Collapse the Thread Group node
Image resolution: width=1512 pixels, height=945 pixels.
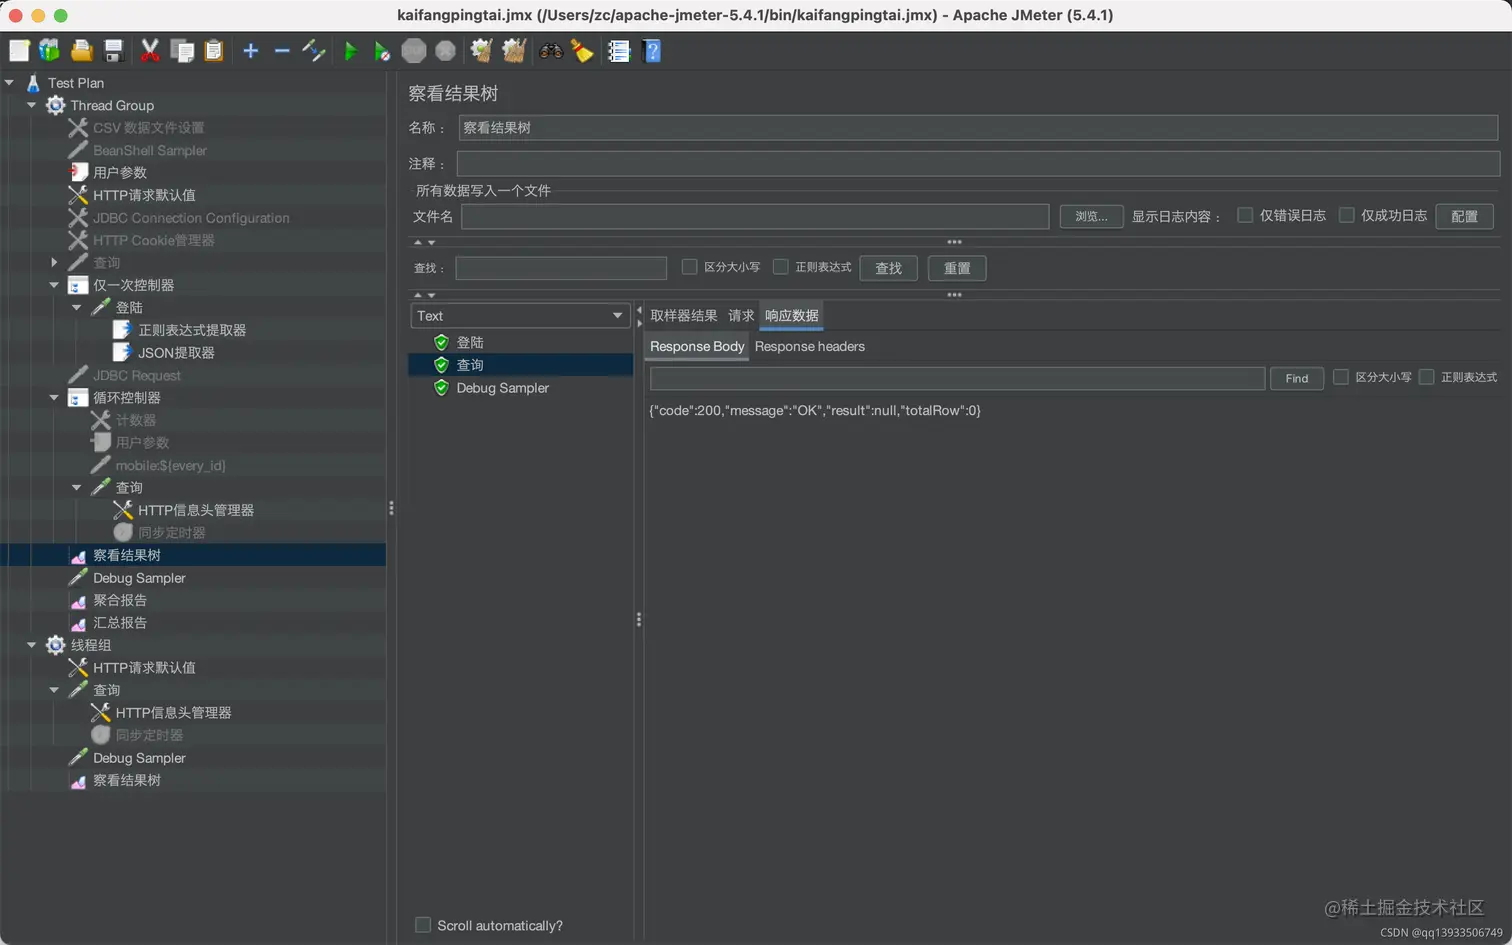click(31, 105)
